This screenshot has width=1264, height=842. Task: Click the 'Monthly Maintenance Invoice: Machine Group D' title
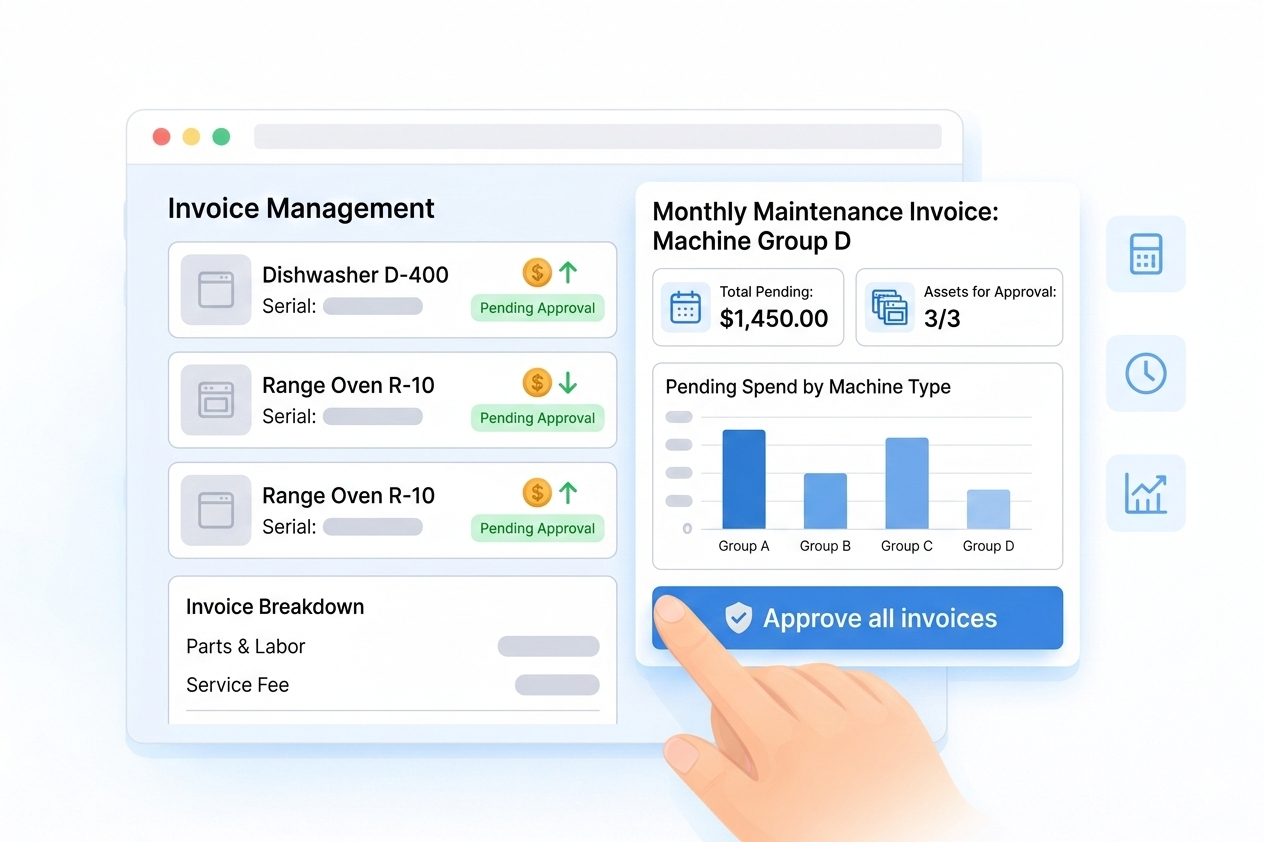pos(826,226)
